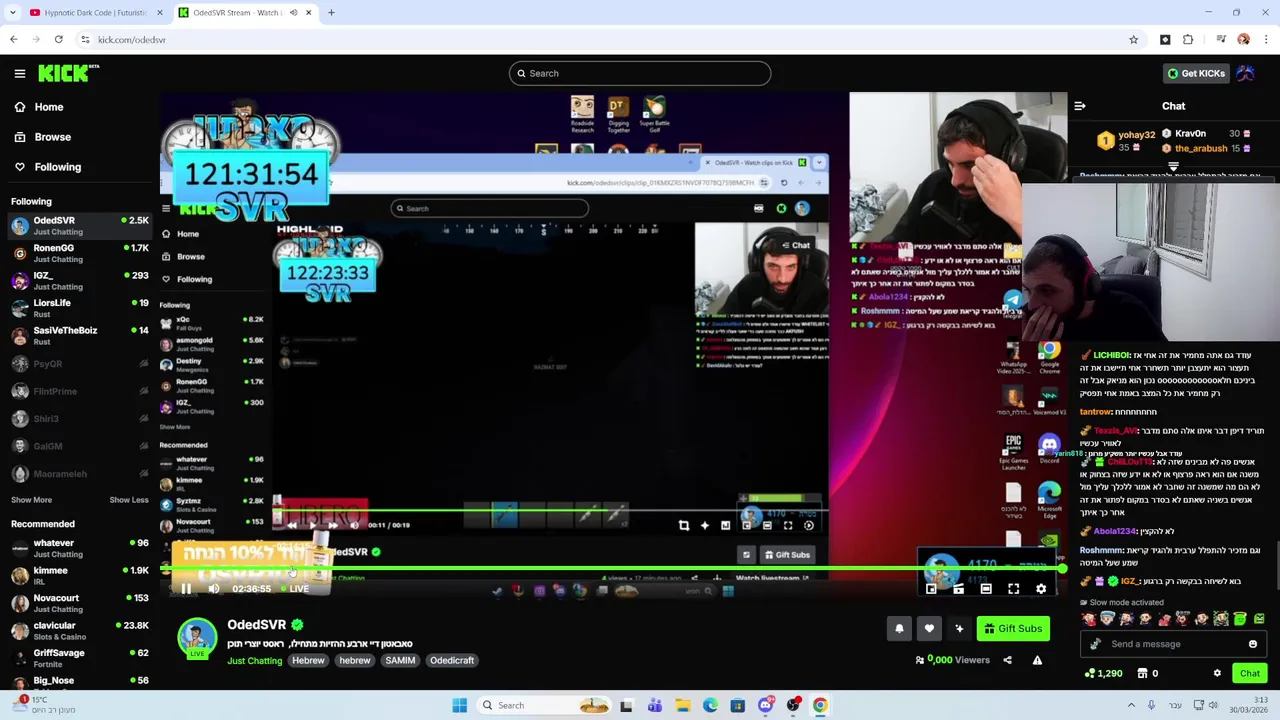This screenshot has width=1280, height=720.
Task: Click the green Chat send button
Action: (x=1250, y=673)
